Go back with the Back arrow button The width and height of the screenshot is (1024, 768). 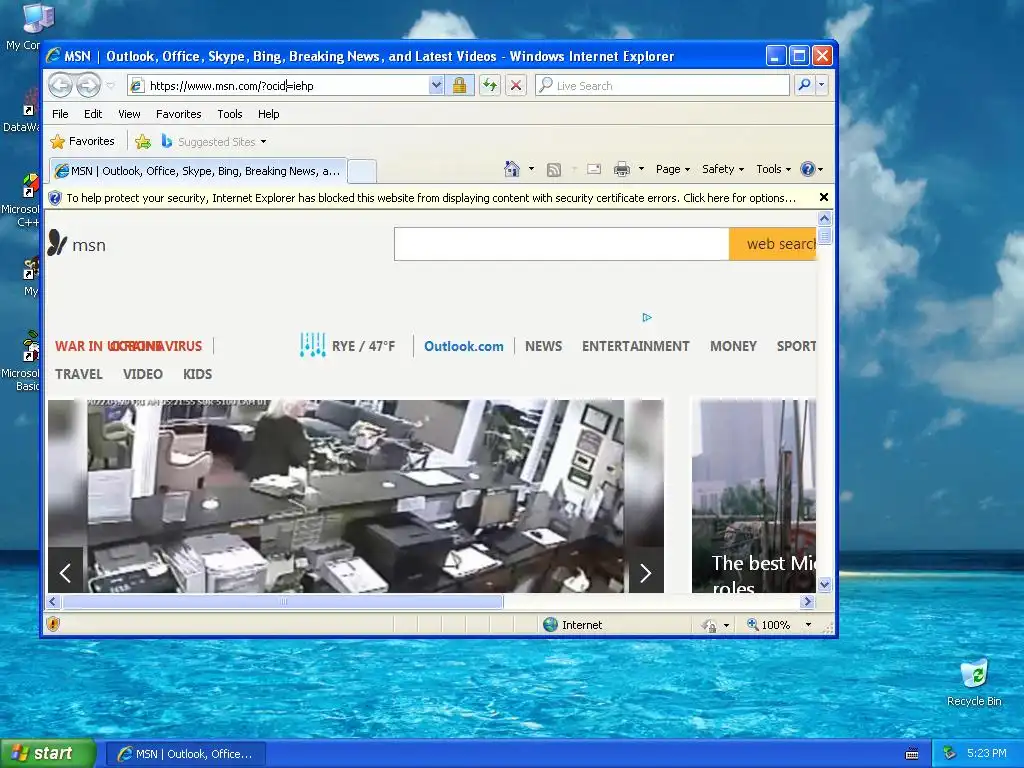tap(61, 85)
